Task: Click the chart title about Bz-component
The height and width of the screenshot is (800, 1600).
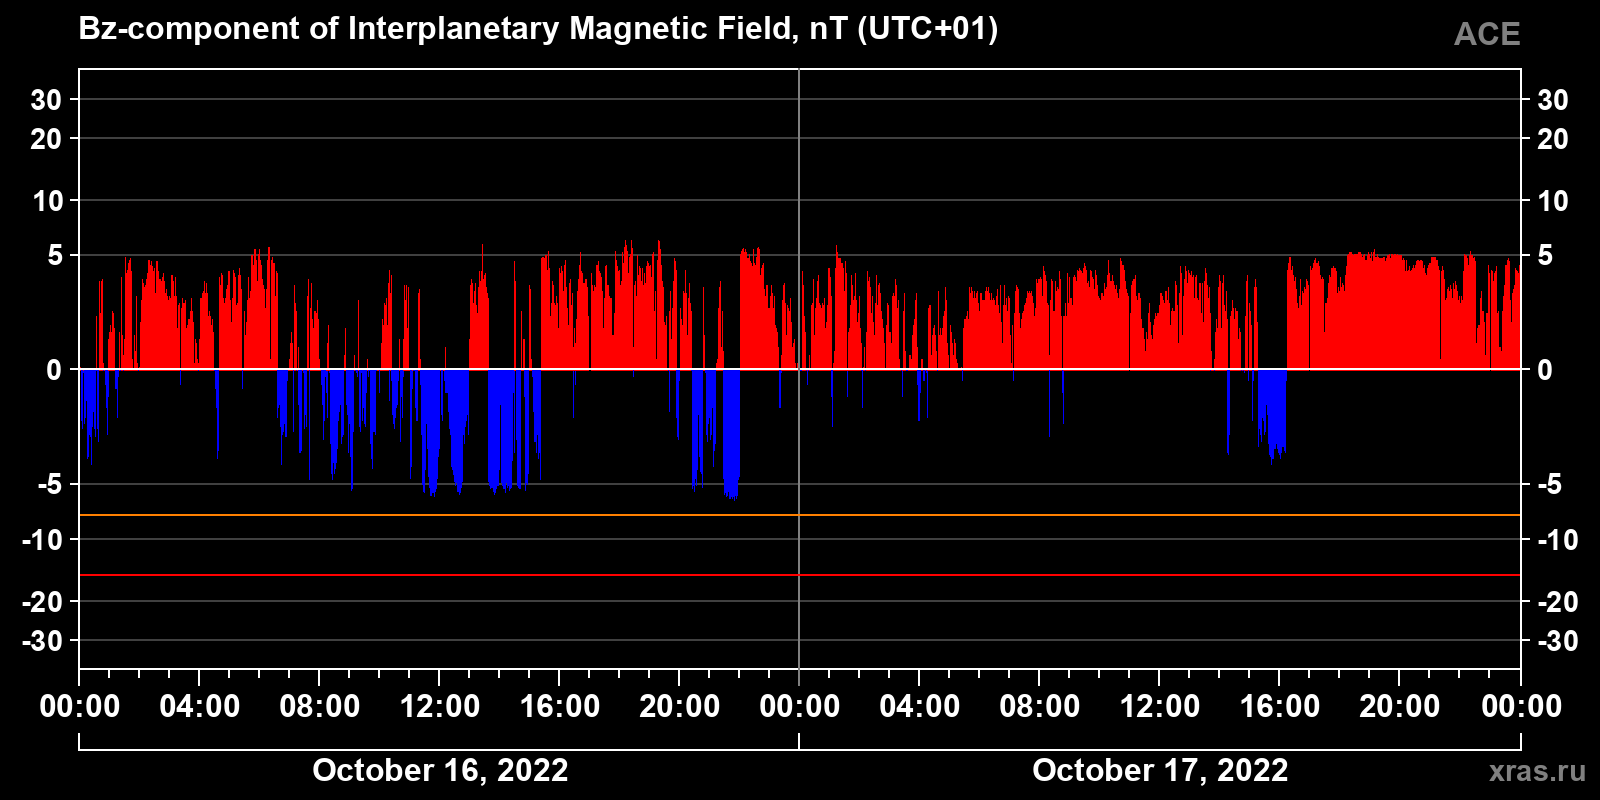Action: point(538,30)
